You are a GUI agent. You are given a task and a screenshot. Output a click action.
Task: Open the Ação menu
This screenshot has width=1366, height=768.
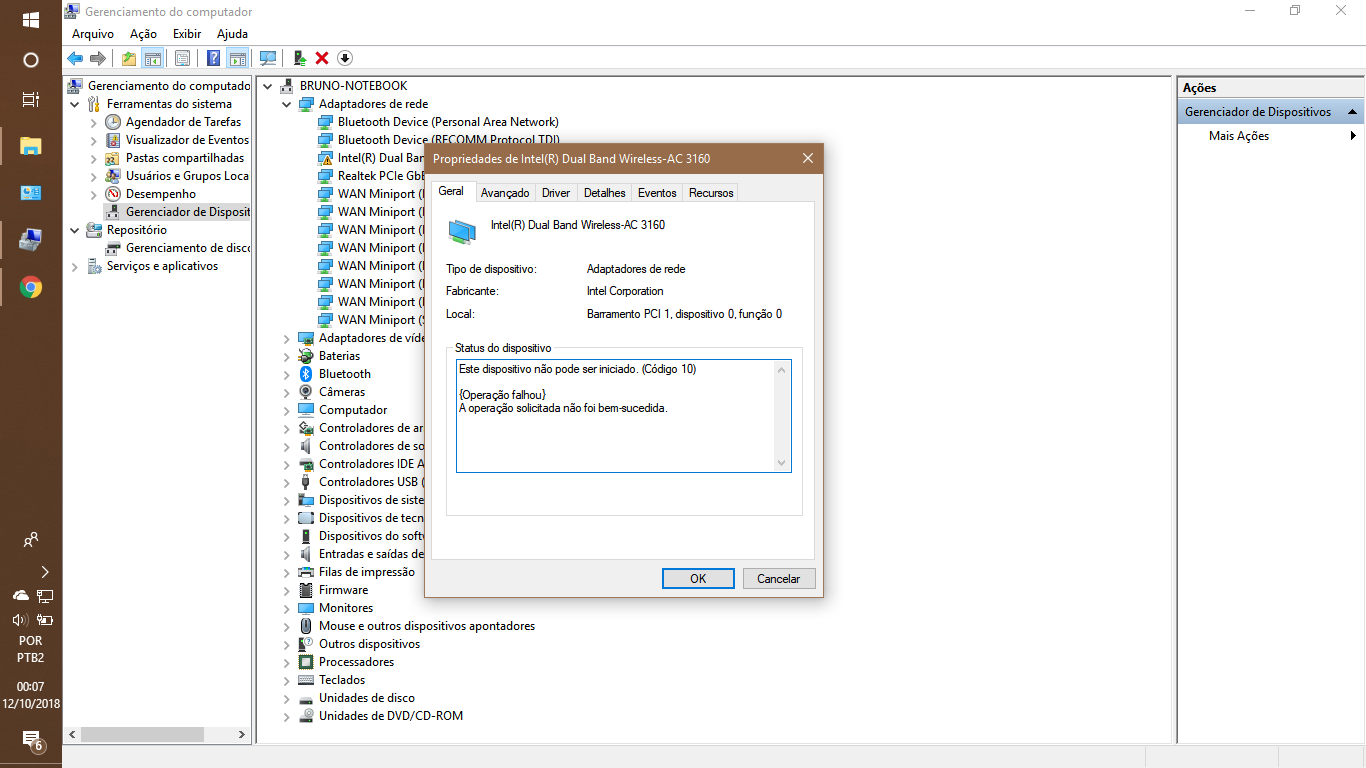pyautogui.click(x=143, y=34)
